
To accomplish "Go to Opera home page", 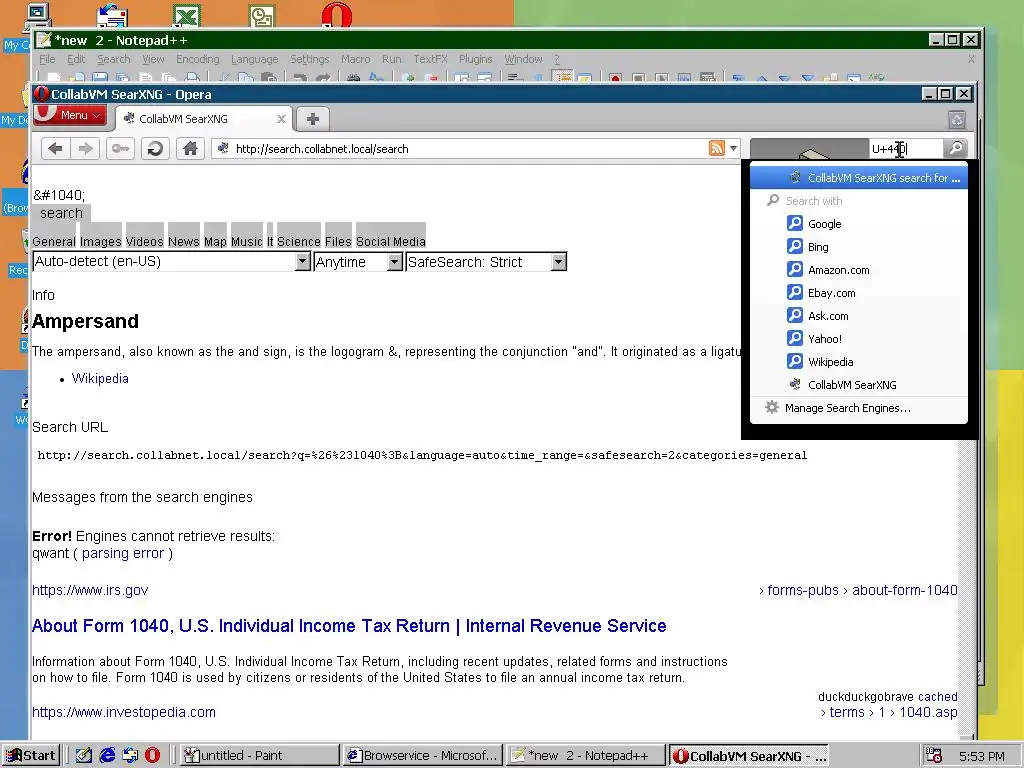I will pos(190,148).
